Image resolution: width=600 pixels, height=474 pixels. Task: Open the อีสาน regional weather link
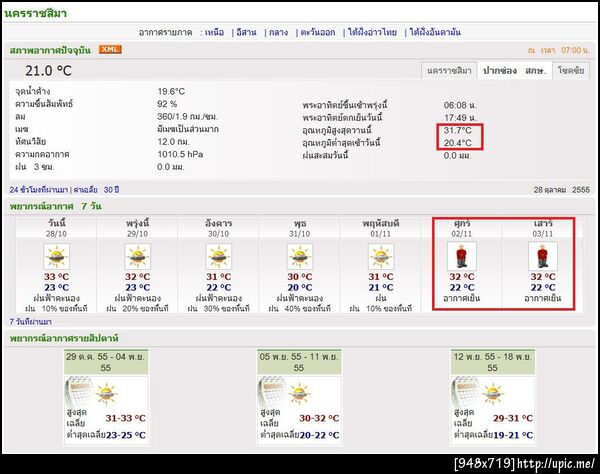pos(246,33)
